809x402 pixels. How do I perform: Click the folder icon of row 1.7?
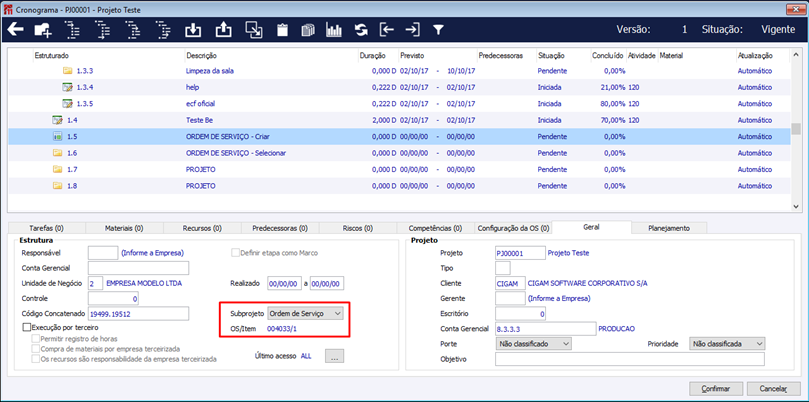pyautogui.click(x=57, y=169)
